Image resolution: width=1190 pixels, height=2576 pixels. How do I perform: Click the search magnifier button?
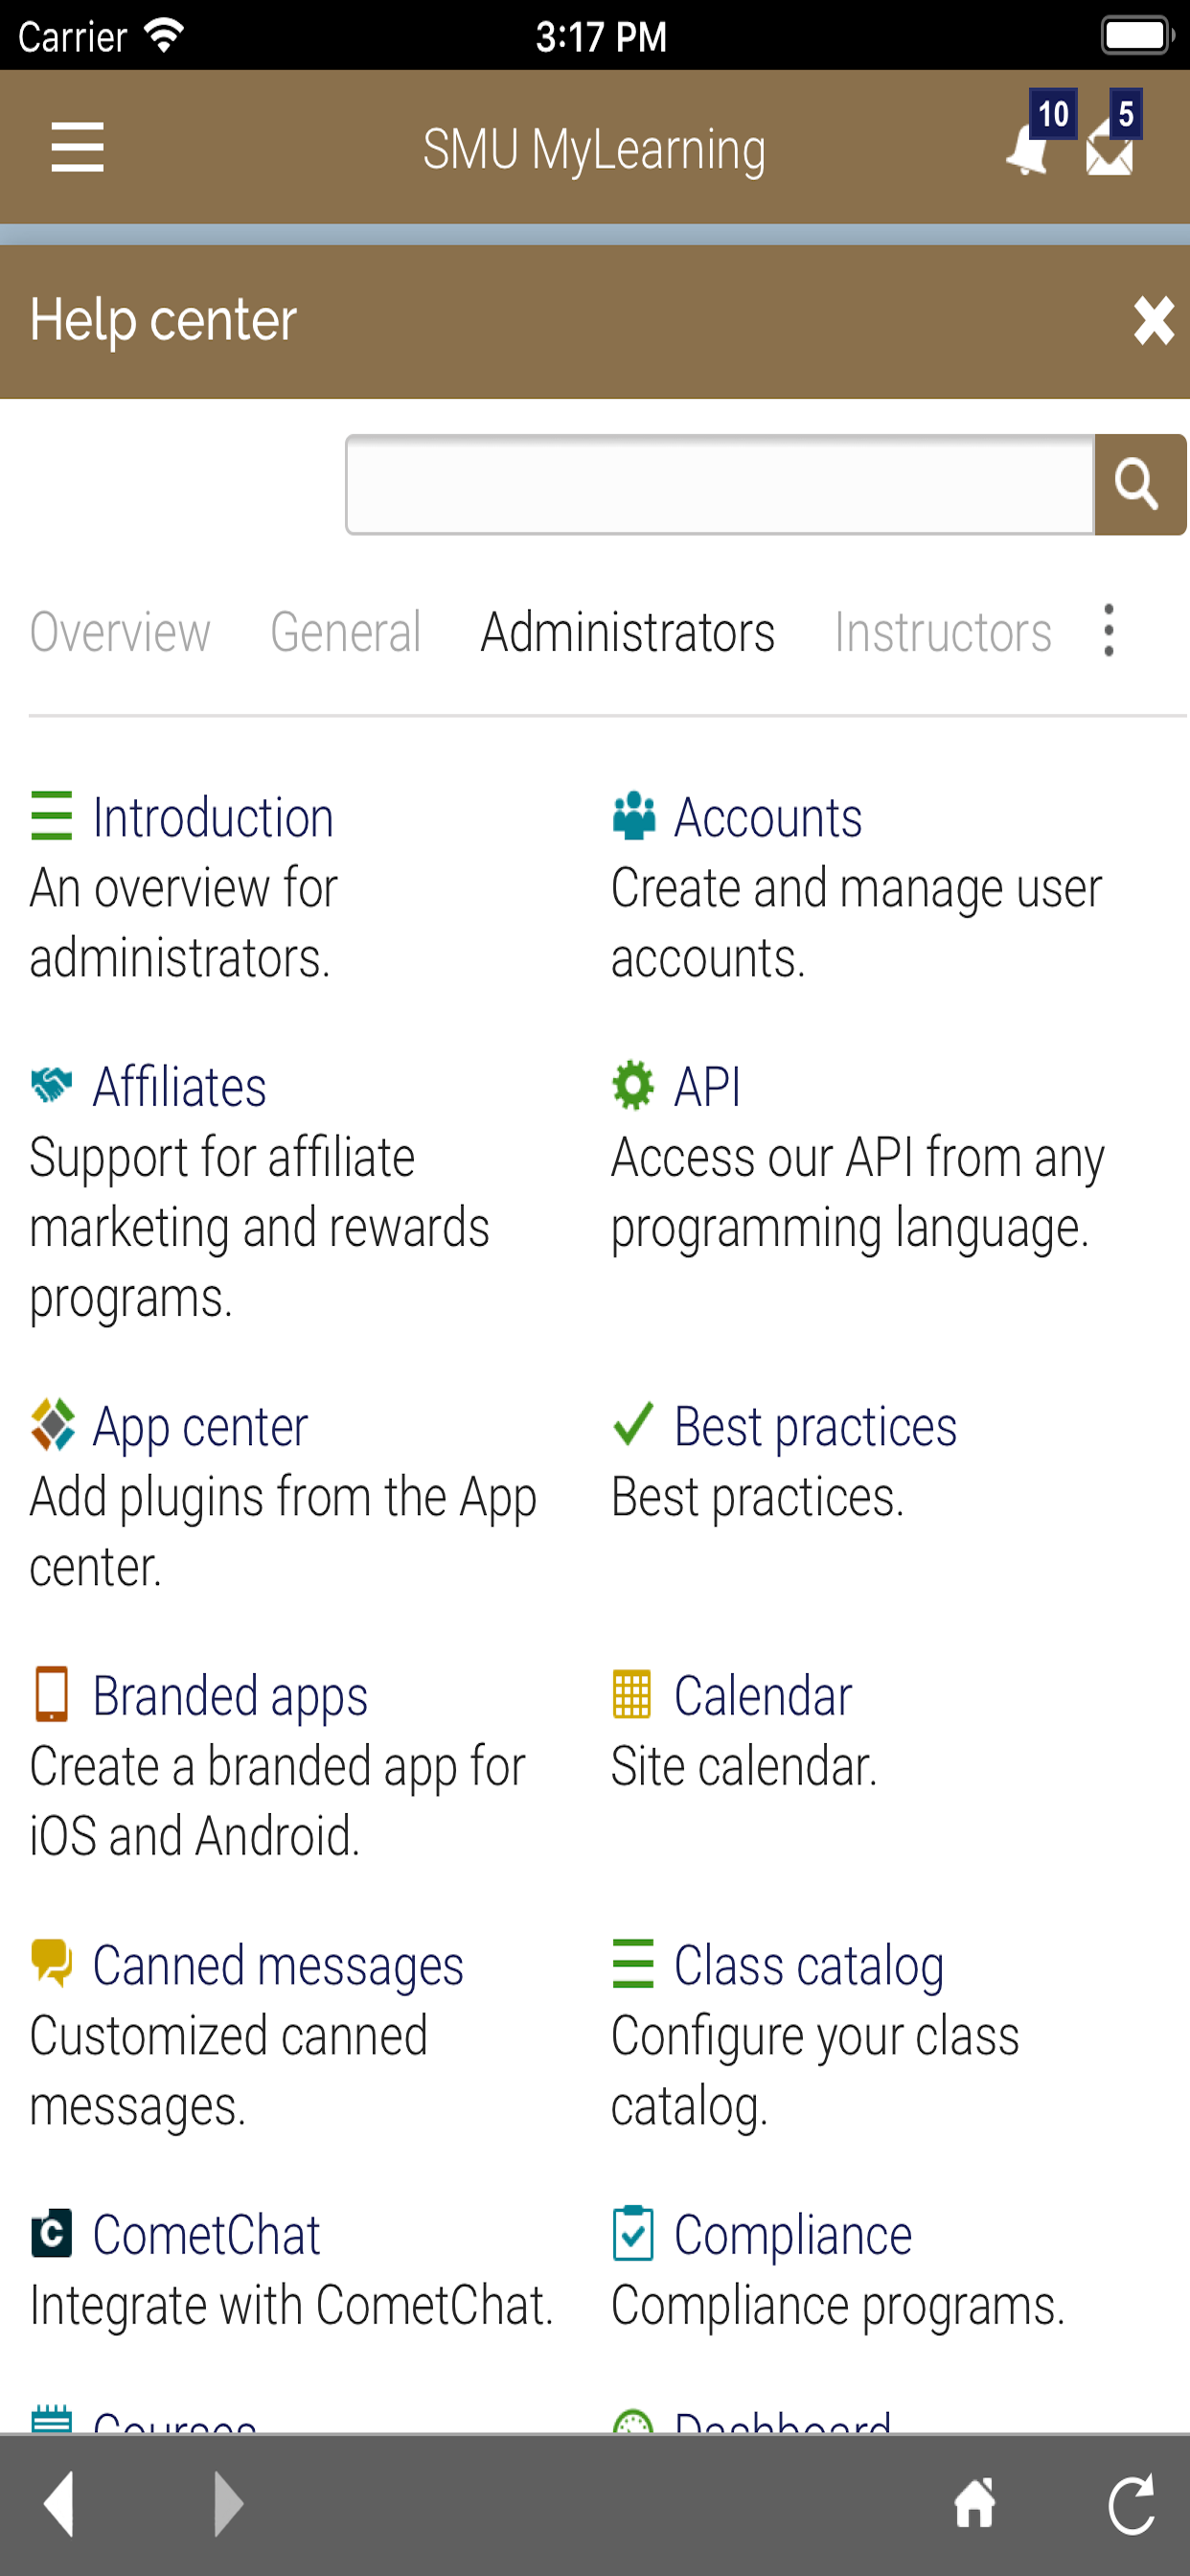[x=1139, y=485]
